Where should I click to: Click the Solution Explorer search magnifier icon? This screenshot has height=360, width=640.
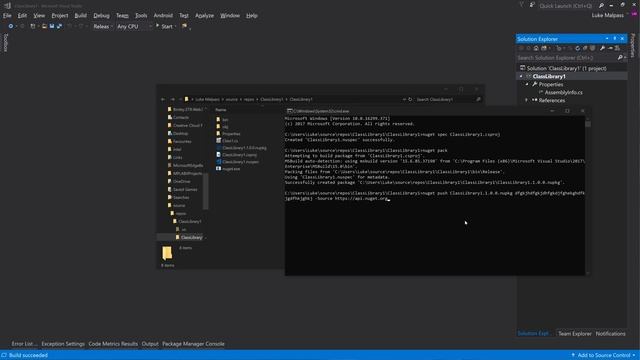pos(620,58)
